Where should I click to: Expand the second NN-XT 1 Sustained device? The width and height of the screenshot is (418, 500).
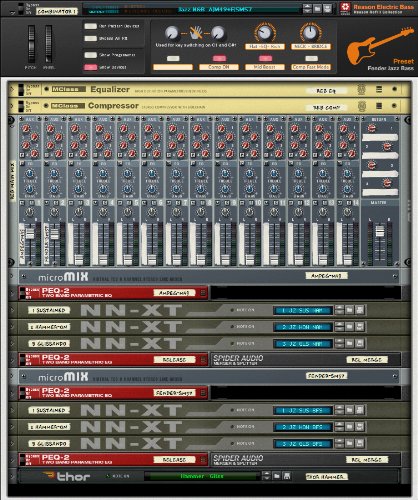pyautogui.click(x=12, y=410)
